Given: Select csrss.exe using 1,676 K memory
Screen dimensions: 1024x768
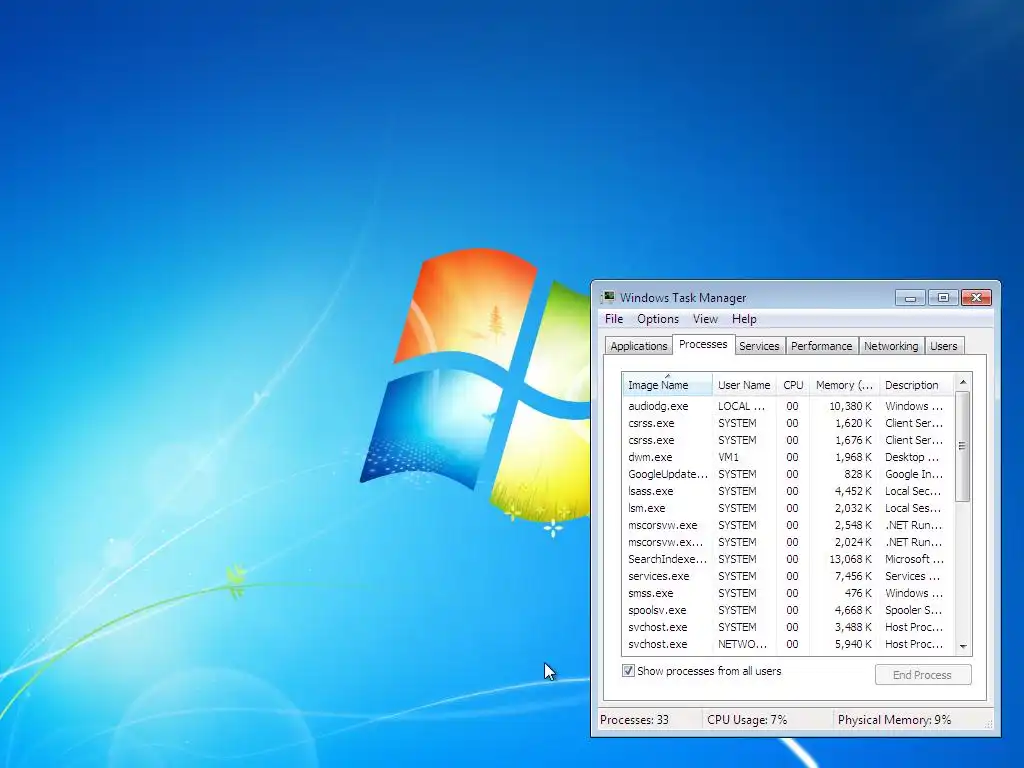Looking at the screenshot, I should (788, 440).
